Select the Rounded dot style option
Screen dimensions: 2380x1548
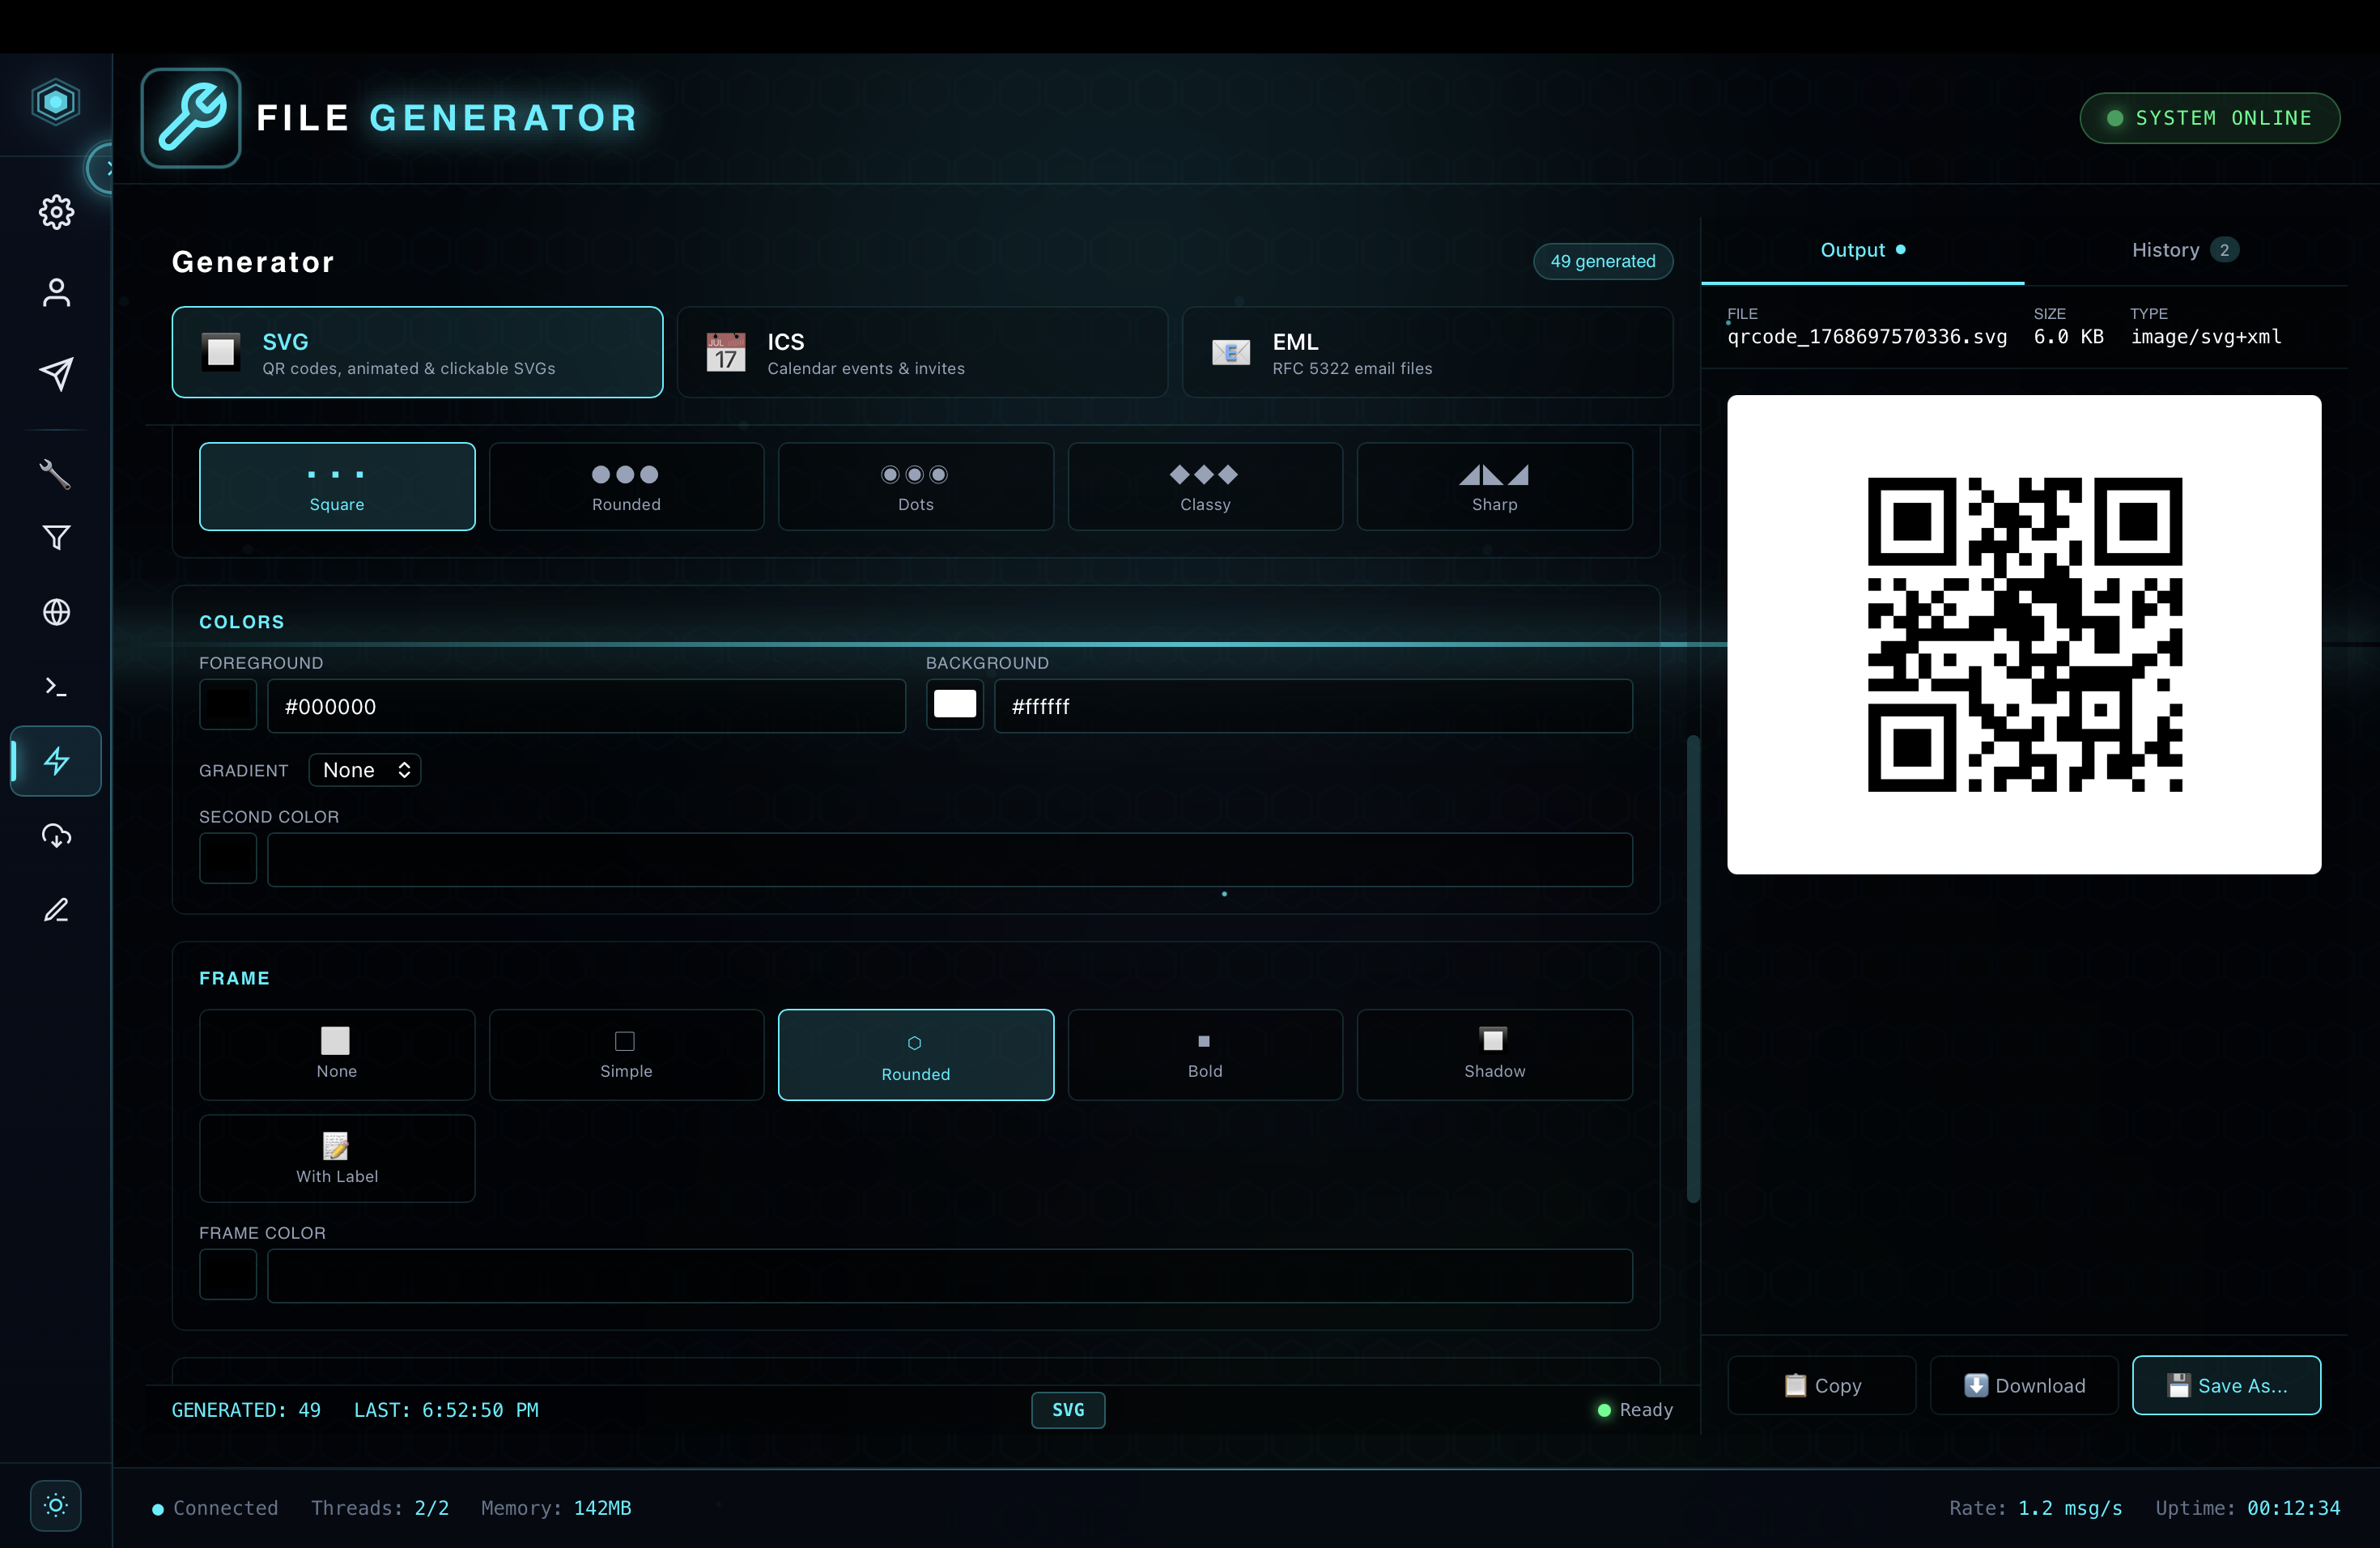click(x=626, y=487)
